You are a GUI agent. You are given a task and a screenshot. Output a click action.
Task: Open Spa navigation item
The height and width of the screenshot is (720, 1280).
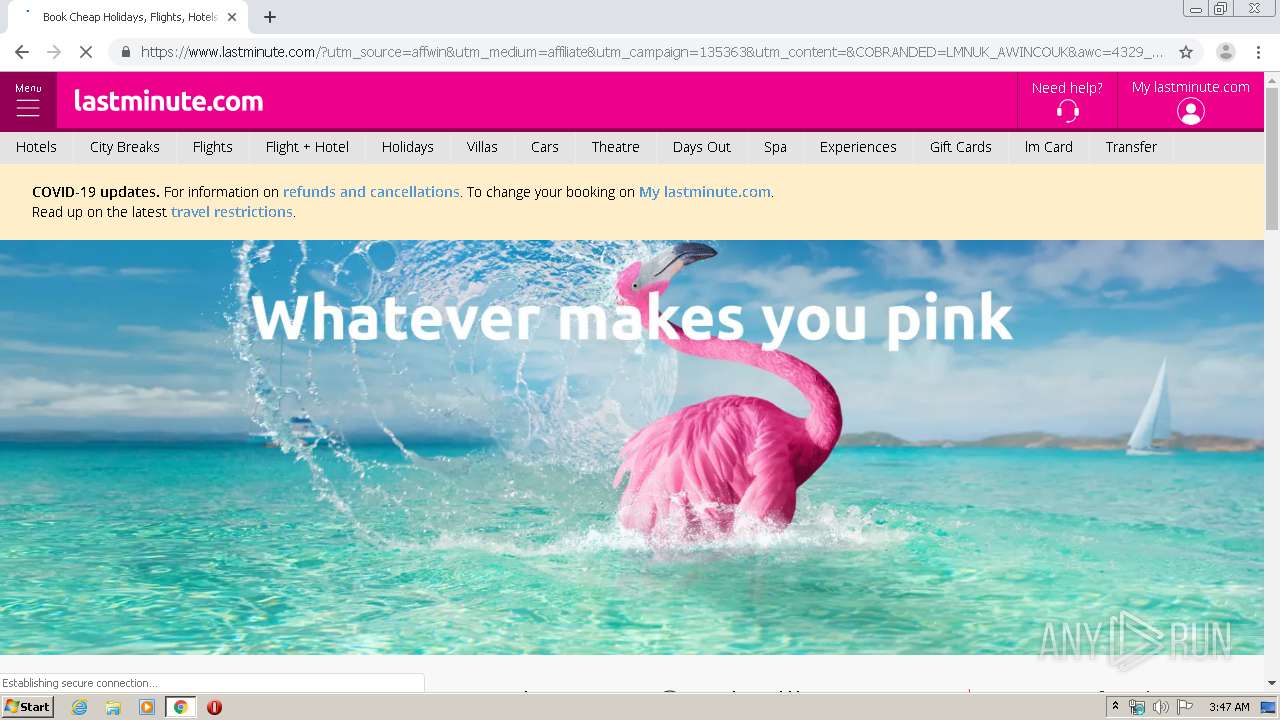[775, 147]
